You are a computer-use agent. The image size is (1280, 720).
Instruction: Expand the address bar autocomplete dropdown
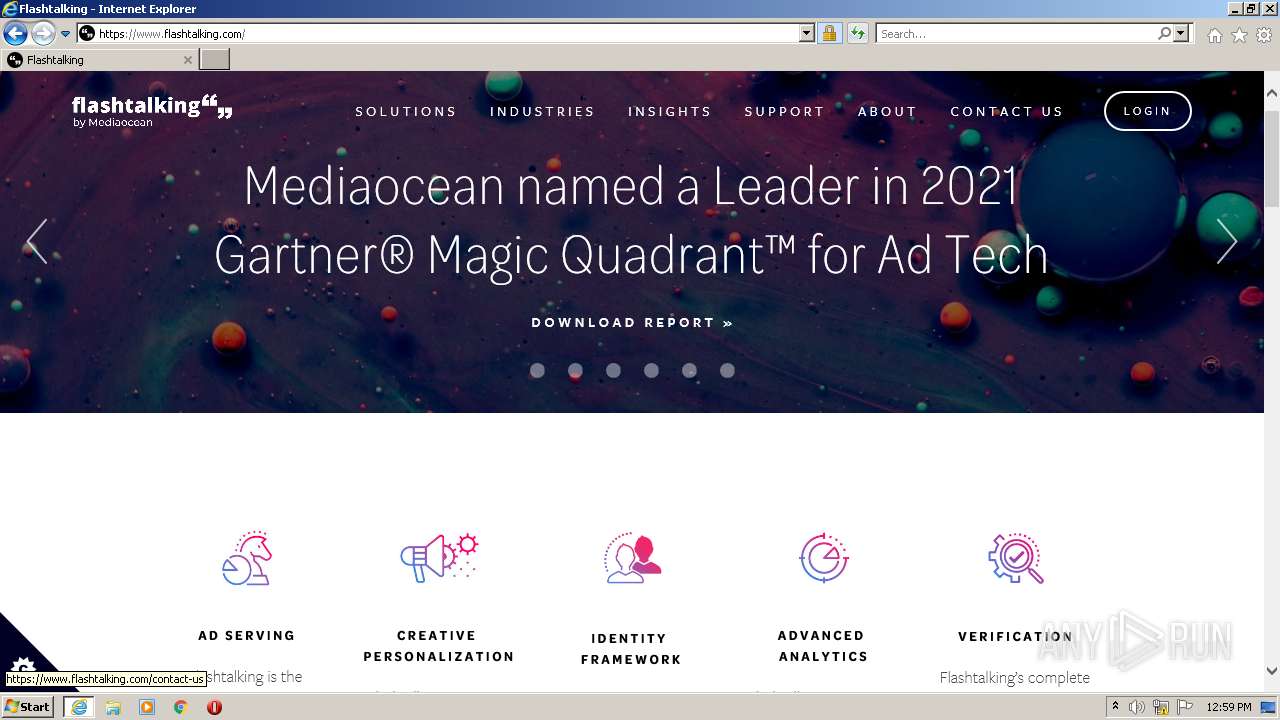coord(807,34)
